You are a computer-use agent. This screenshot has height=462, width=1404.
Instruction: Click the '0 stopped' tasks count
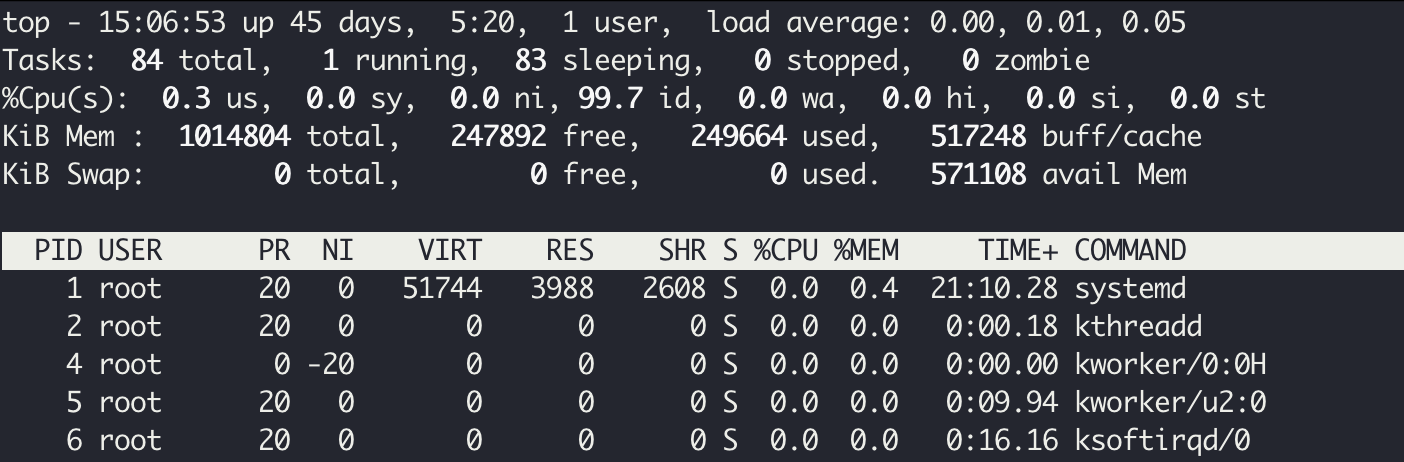coord(826,60)
